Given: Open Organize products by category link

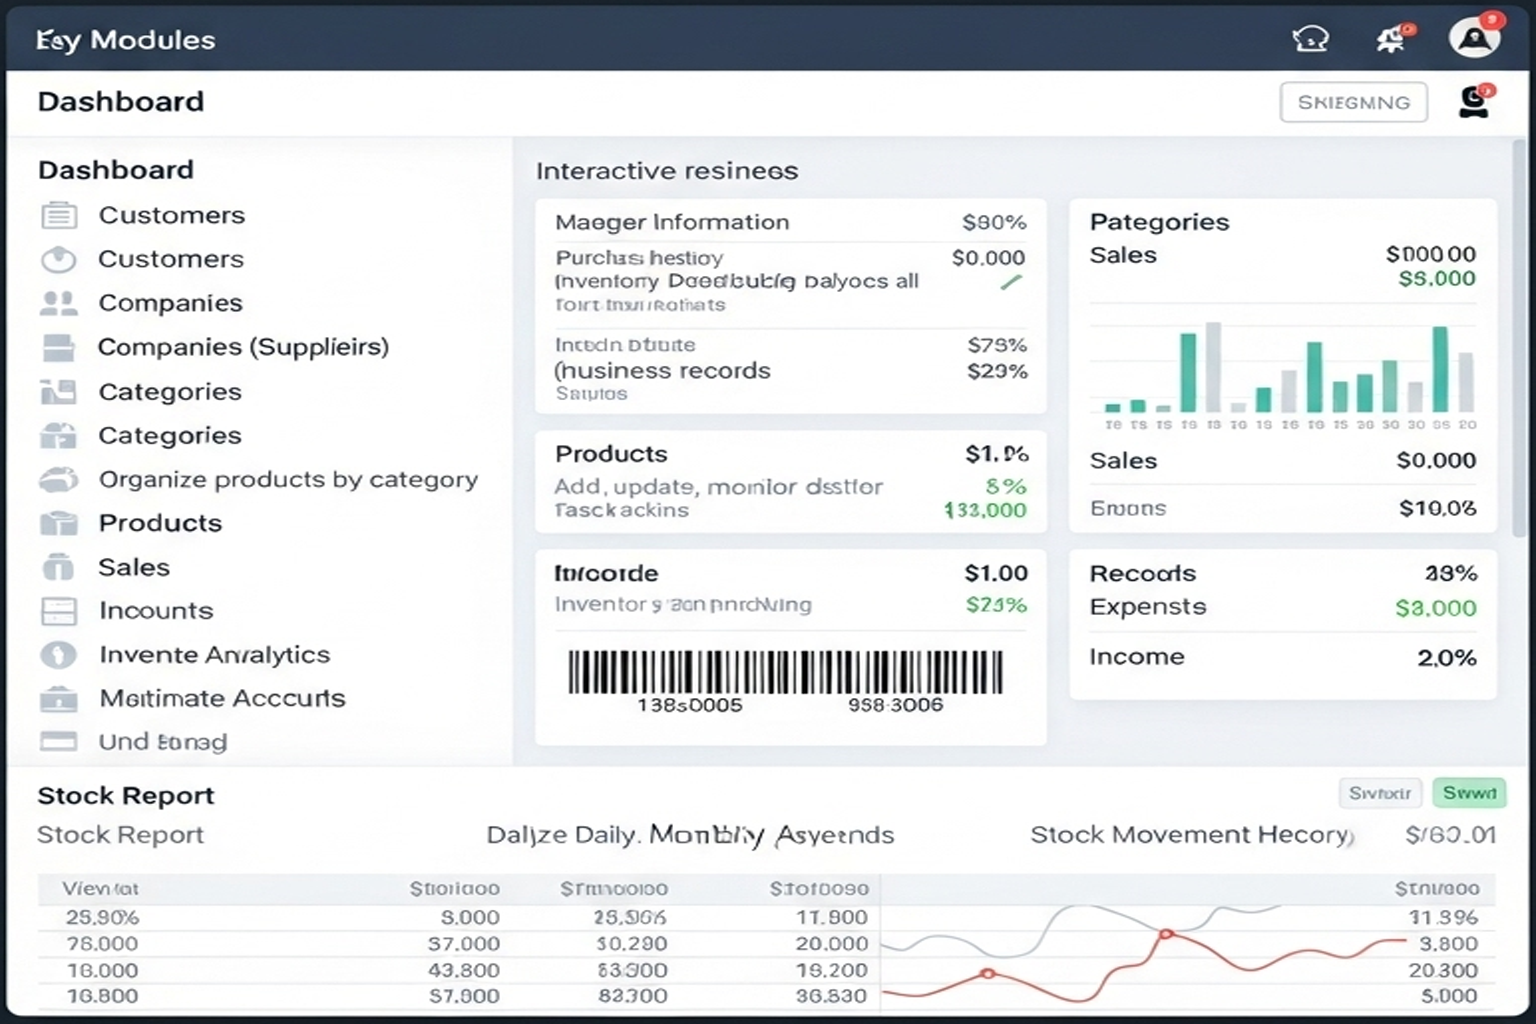Looking at the screenshot, I should [288, 479].
